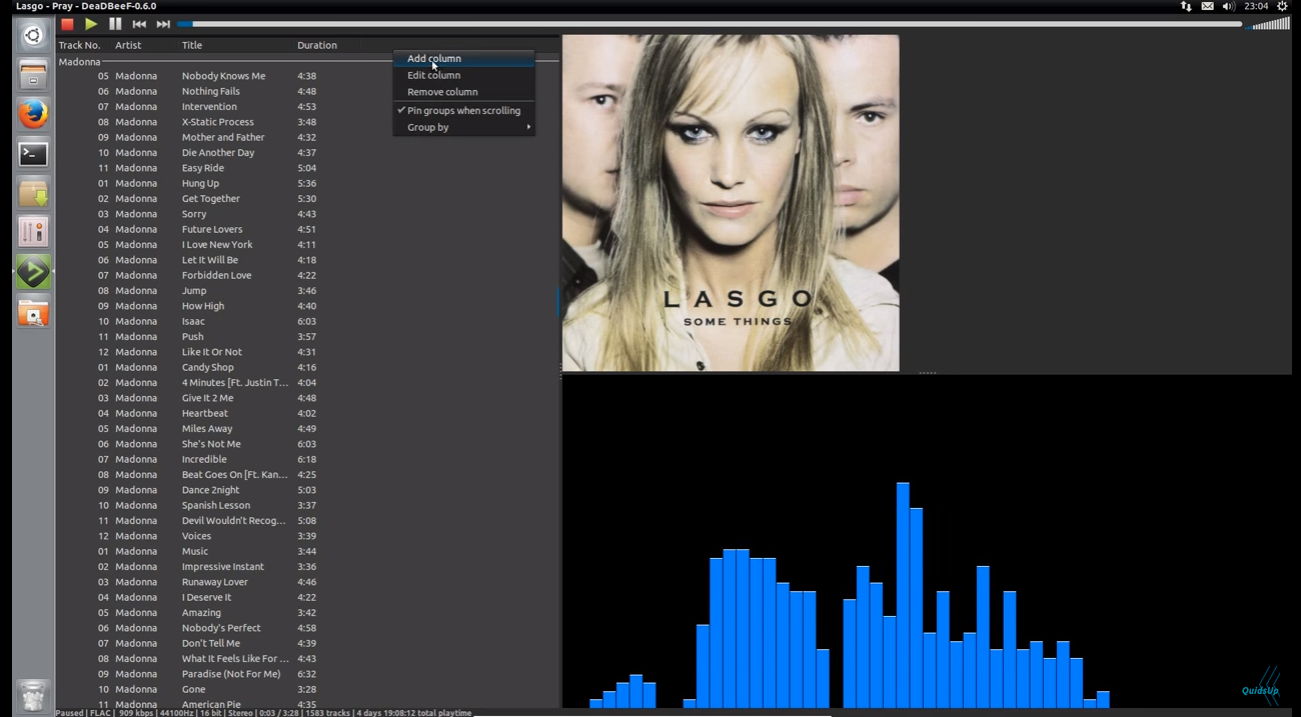Open the orange folder search launcher icon
This screenshot has height=717, width=1301.
(x=33, y=312)
